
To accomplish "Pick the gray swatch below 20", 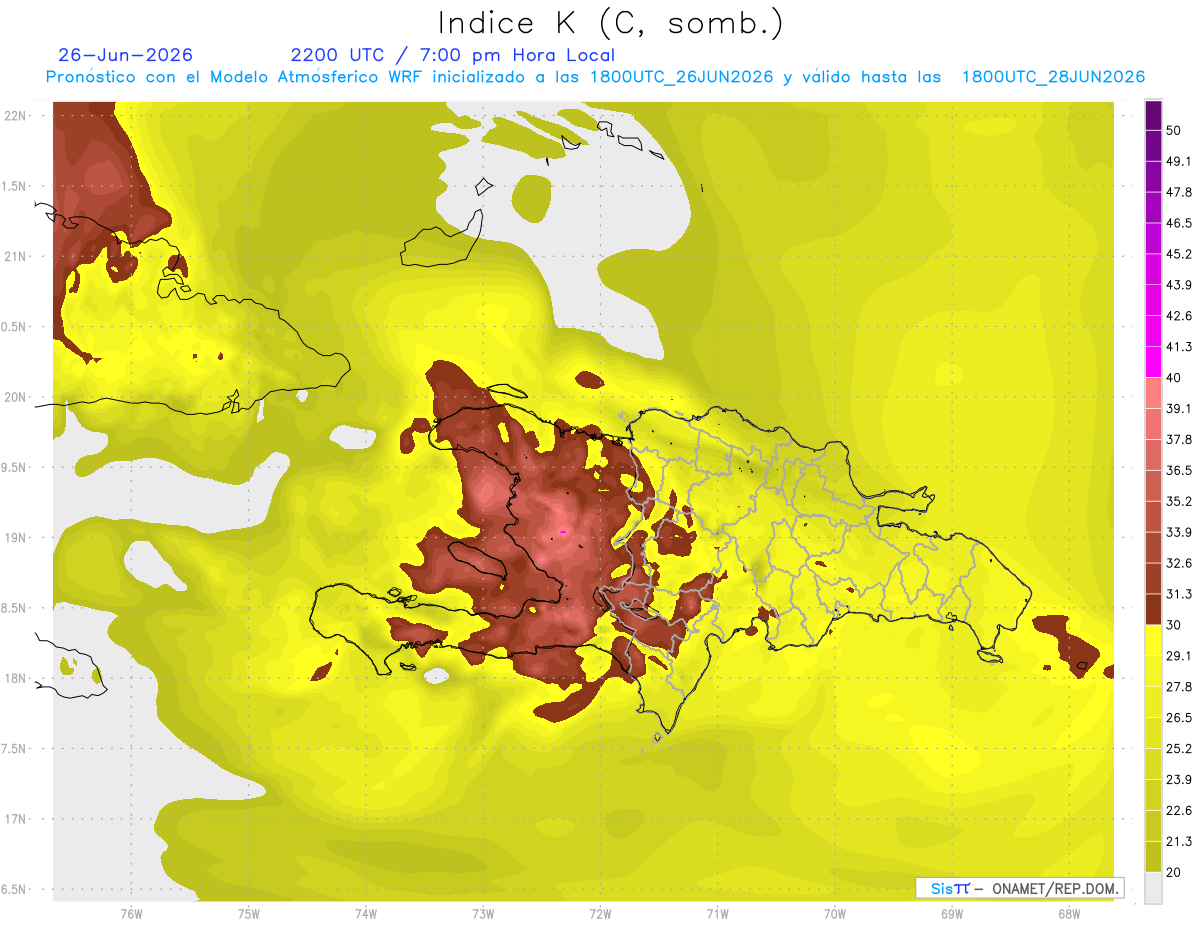I will point(1153,888).
